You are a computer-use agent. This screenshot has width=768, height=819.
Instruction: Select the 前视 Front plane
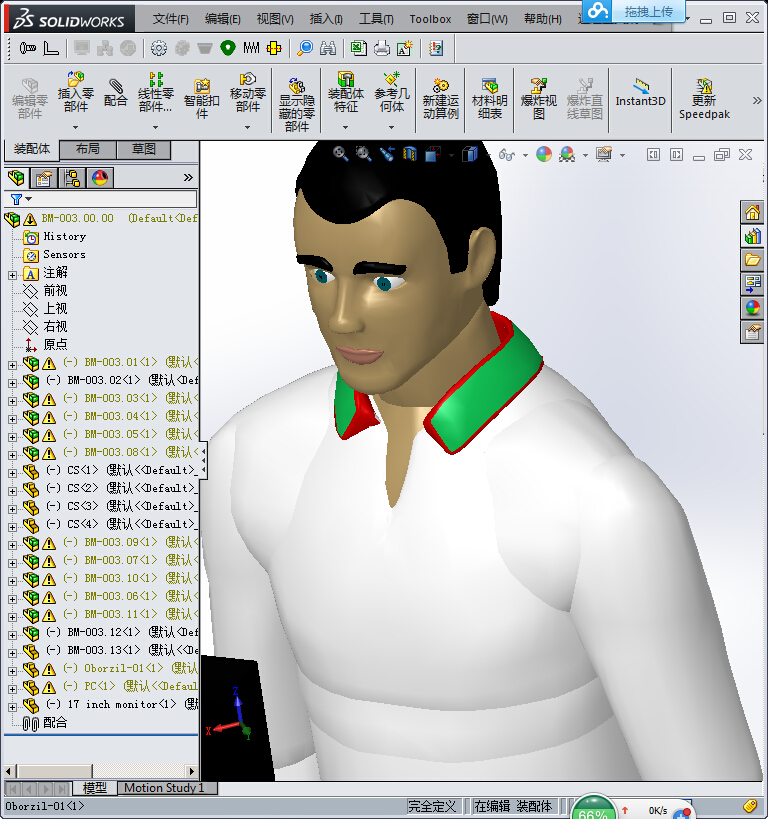pos(55,290)
